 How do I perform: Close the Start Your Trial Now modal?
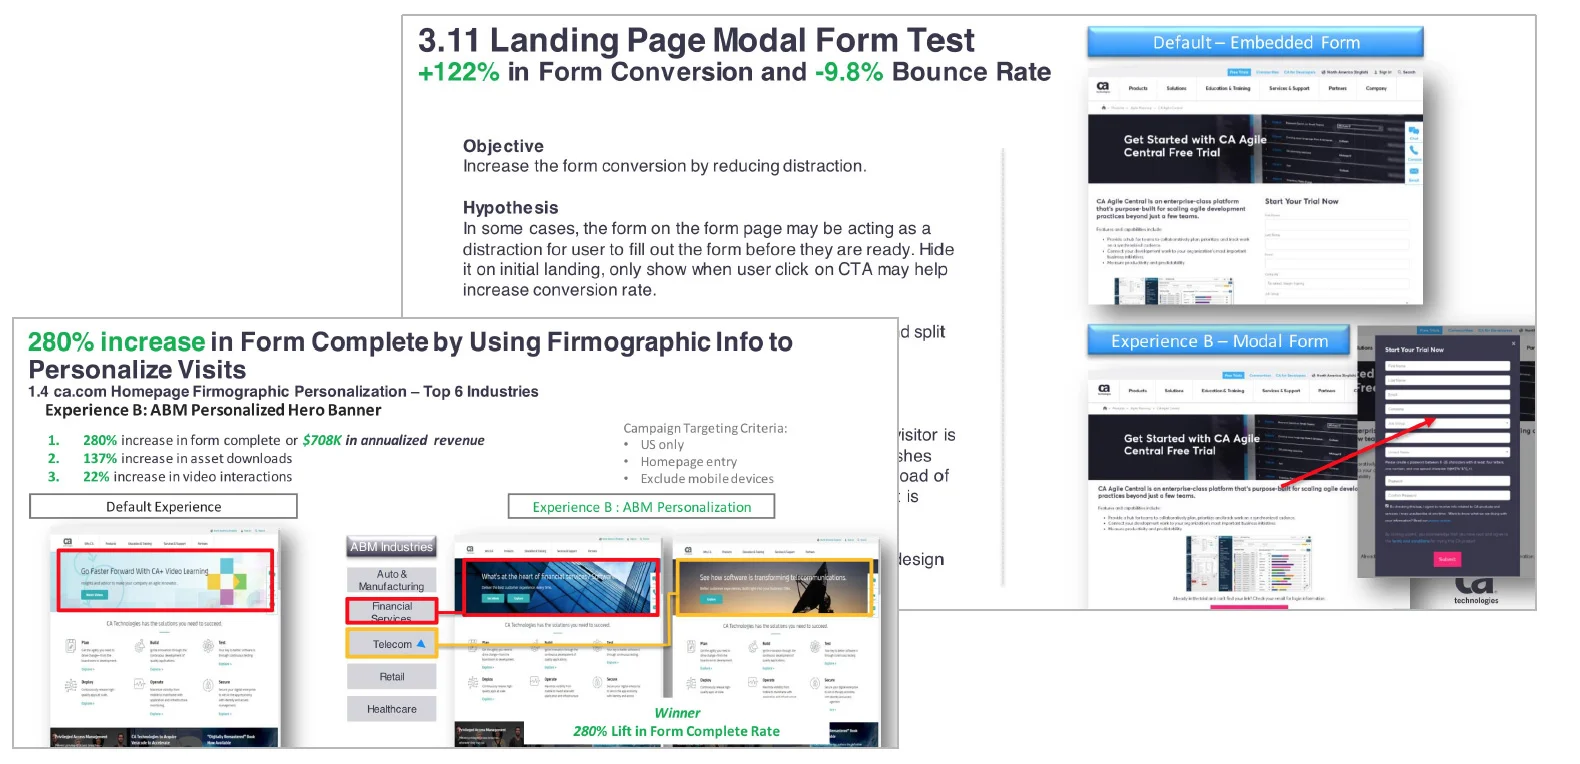pos(1513,343)
